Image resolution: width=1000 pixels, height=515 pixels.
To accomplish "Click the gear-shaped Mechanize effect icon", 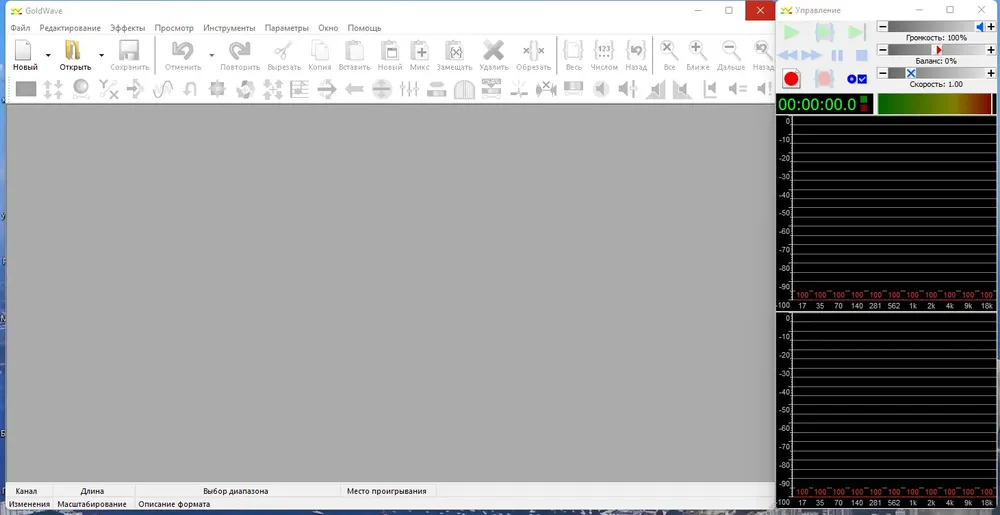I will pos(217,89).
